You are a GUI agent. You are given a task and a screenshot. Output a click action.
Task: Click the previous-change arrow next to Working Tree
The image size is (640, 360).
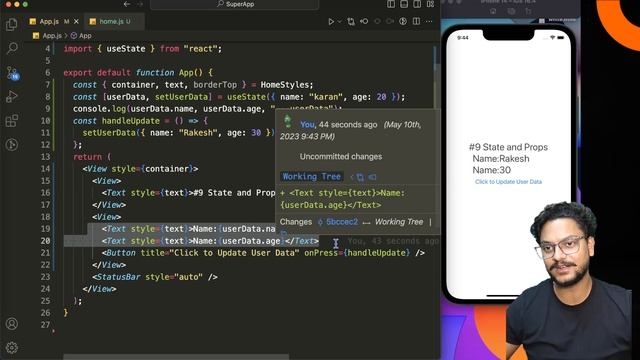352,177
